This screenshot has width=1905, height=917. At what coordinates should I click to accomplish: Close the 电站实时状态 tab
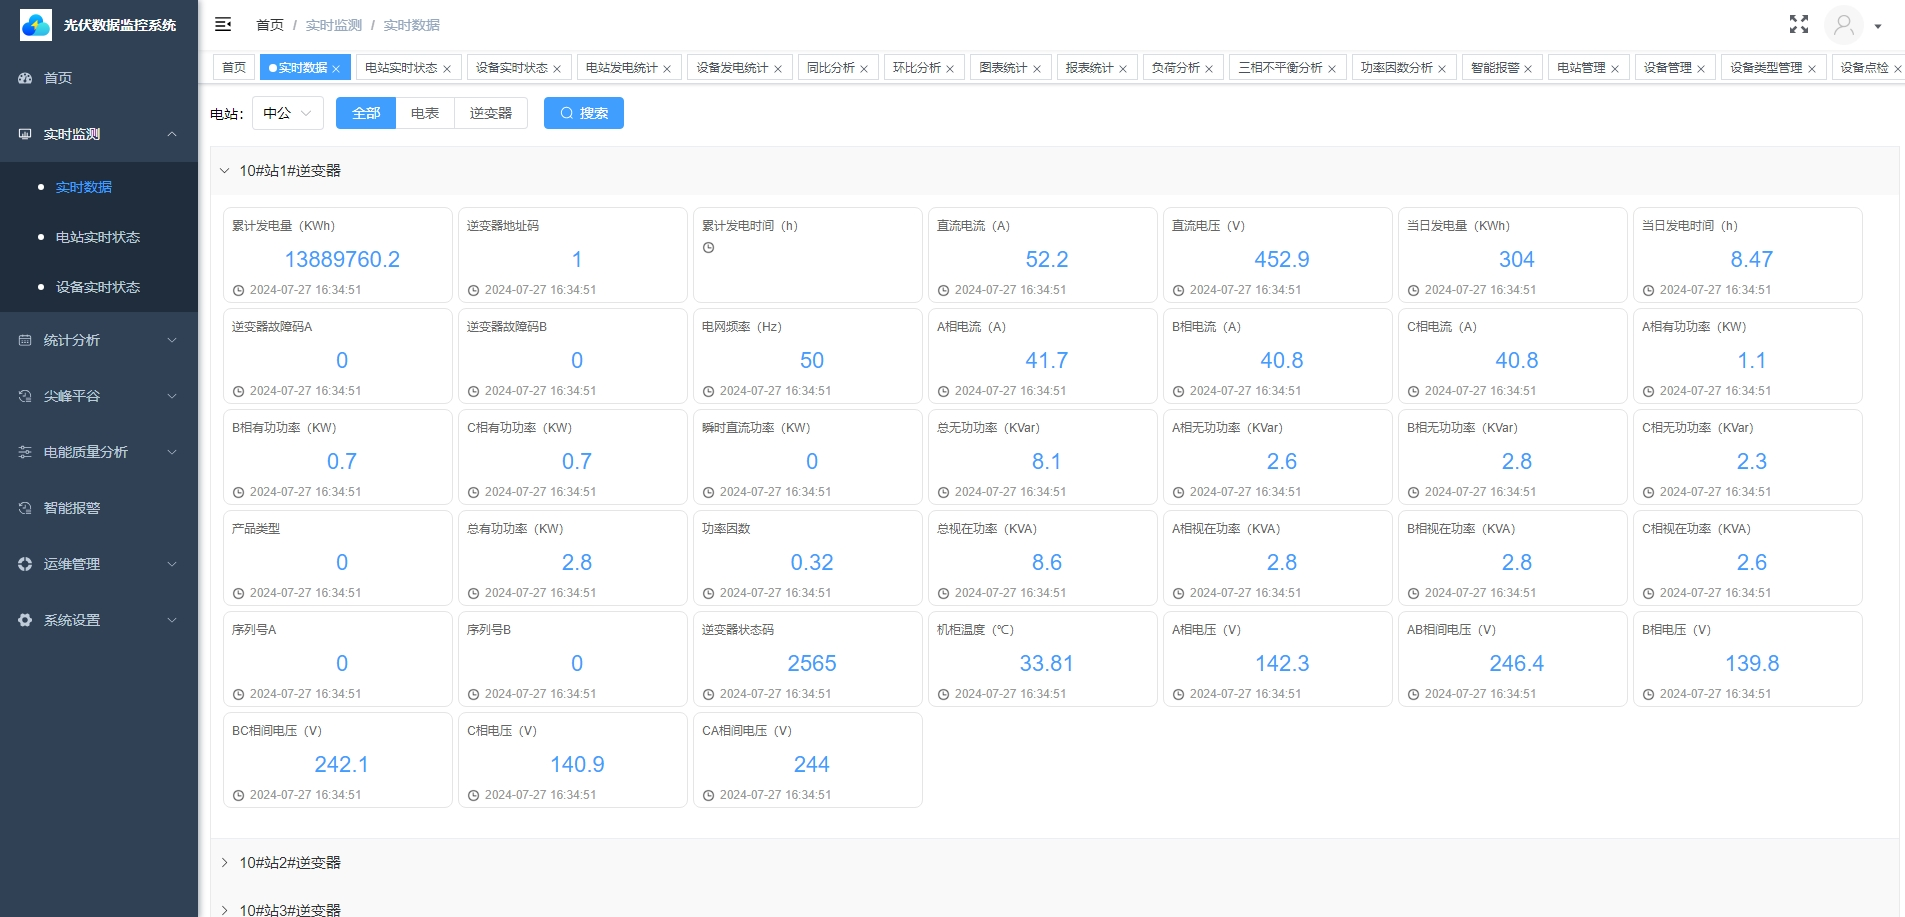tap(447, 69)
